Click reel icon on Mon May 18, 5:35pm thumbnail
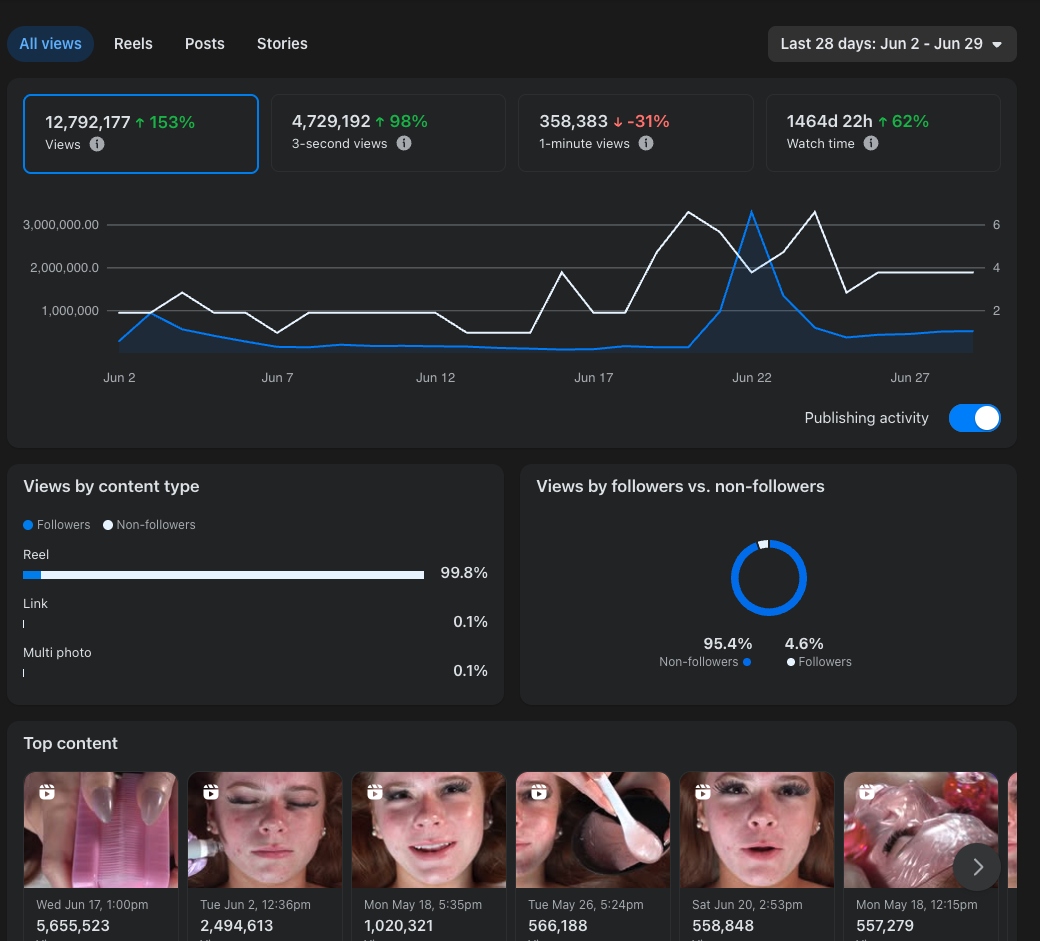The height and width of the screenshot is (941, 1040). pyautogui.click(x=375, y=792)
